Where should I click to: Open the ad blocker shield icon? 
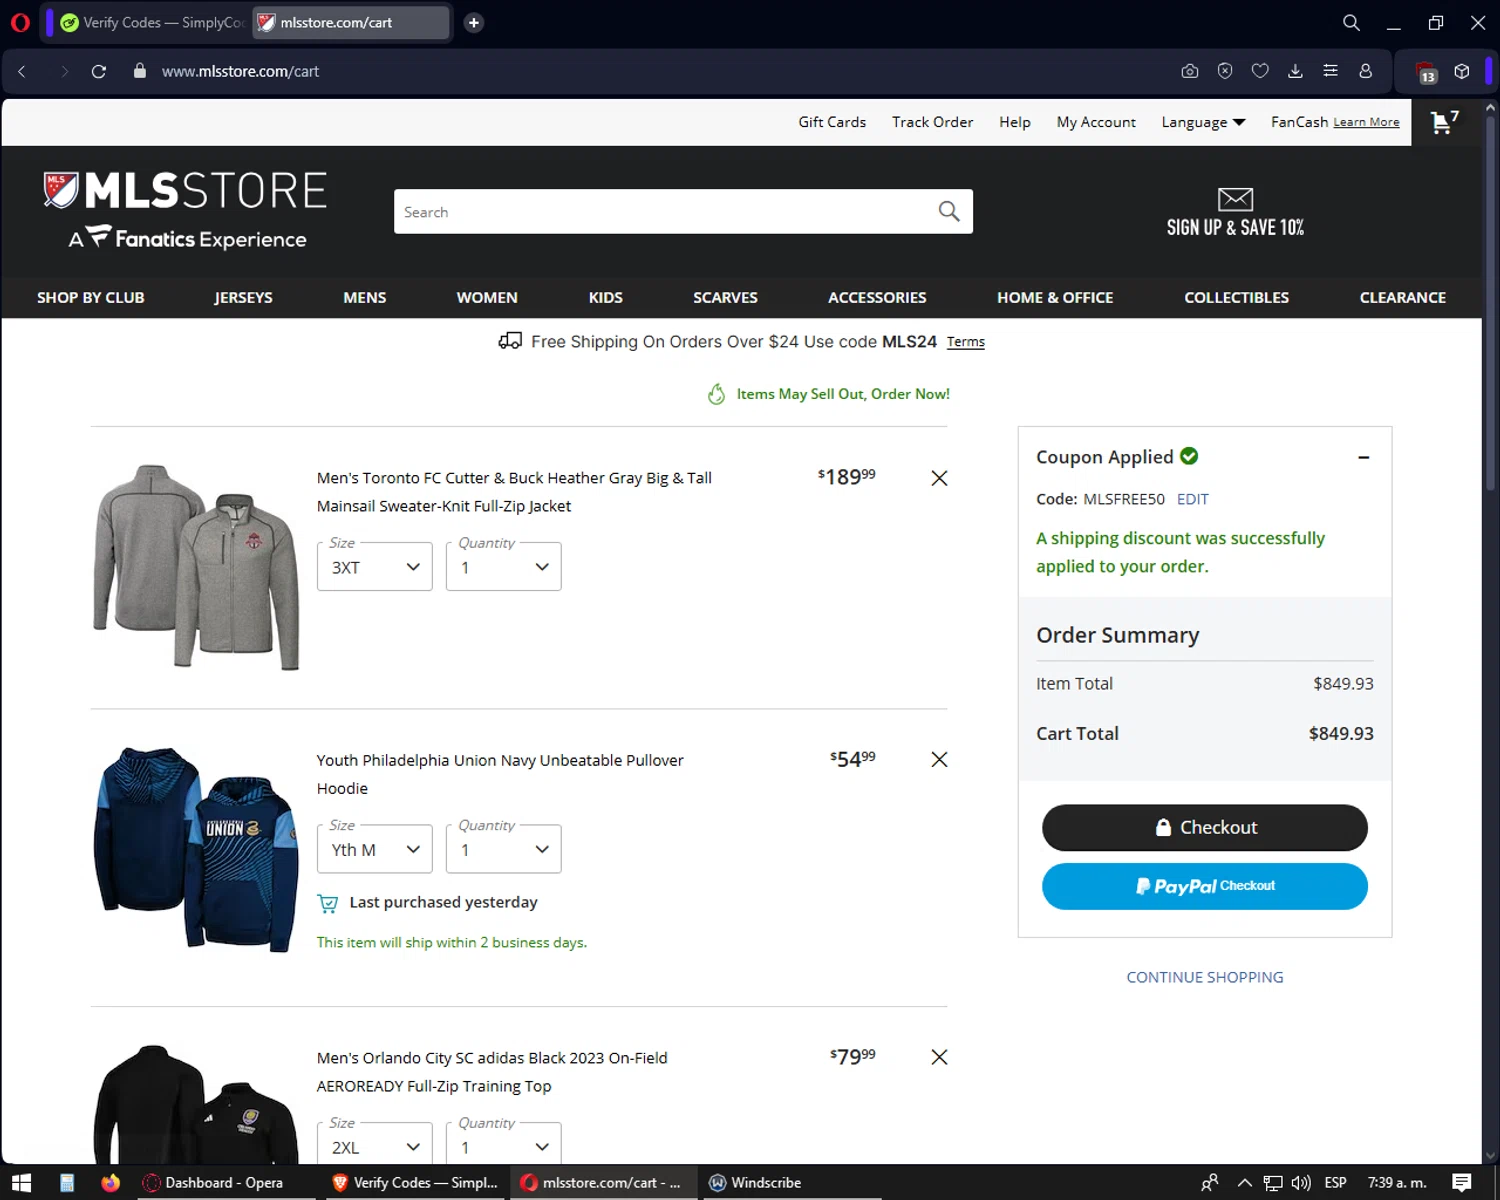tap(1225, 71)
